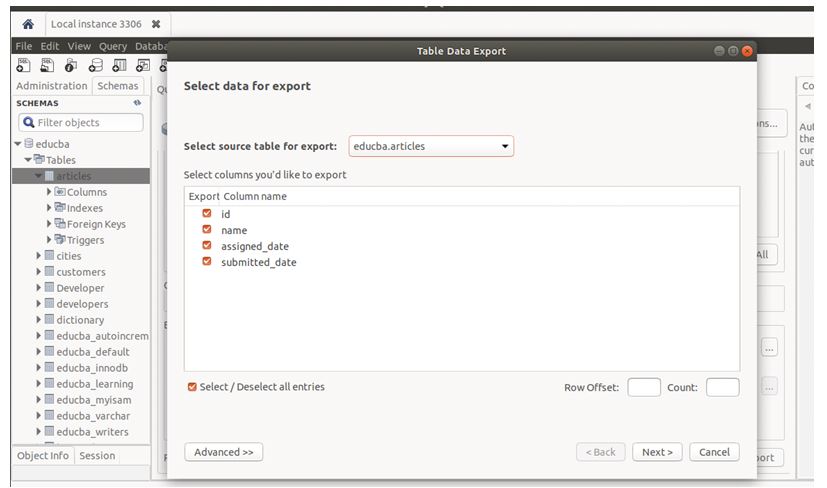Click the create new table toolbar icon
The image size is (827, 488).
coord(119,66)
